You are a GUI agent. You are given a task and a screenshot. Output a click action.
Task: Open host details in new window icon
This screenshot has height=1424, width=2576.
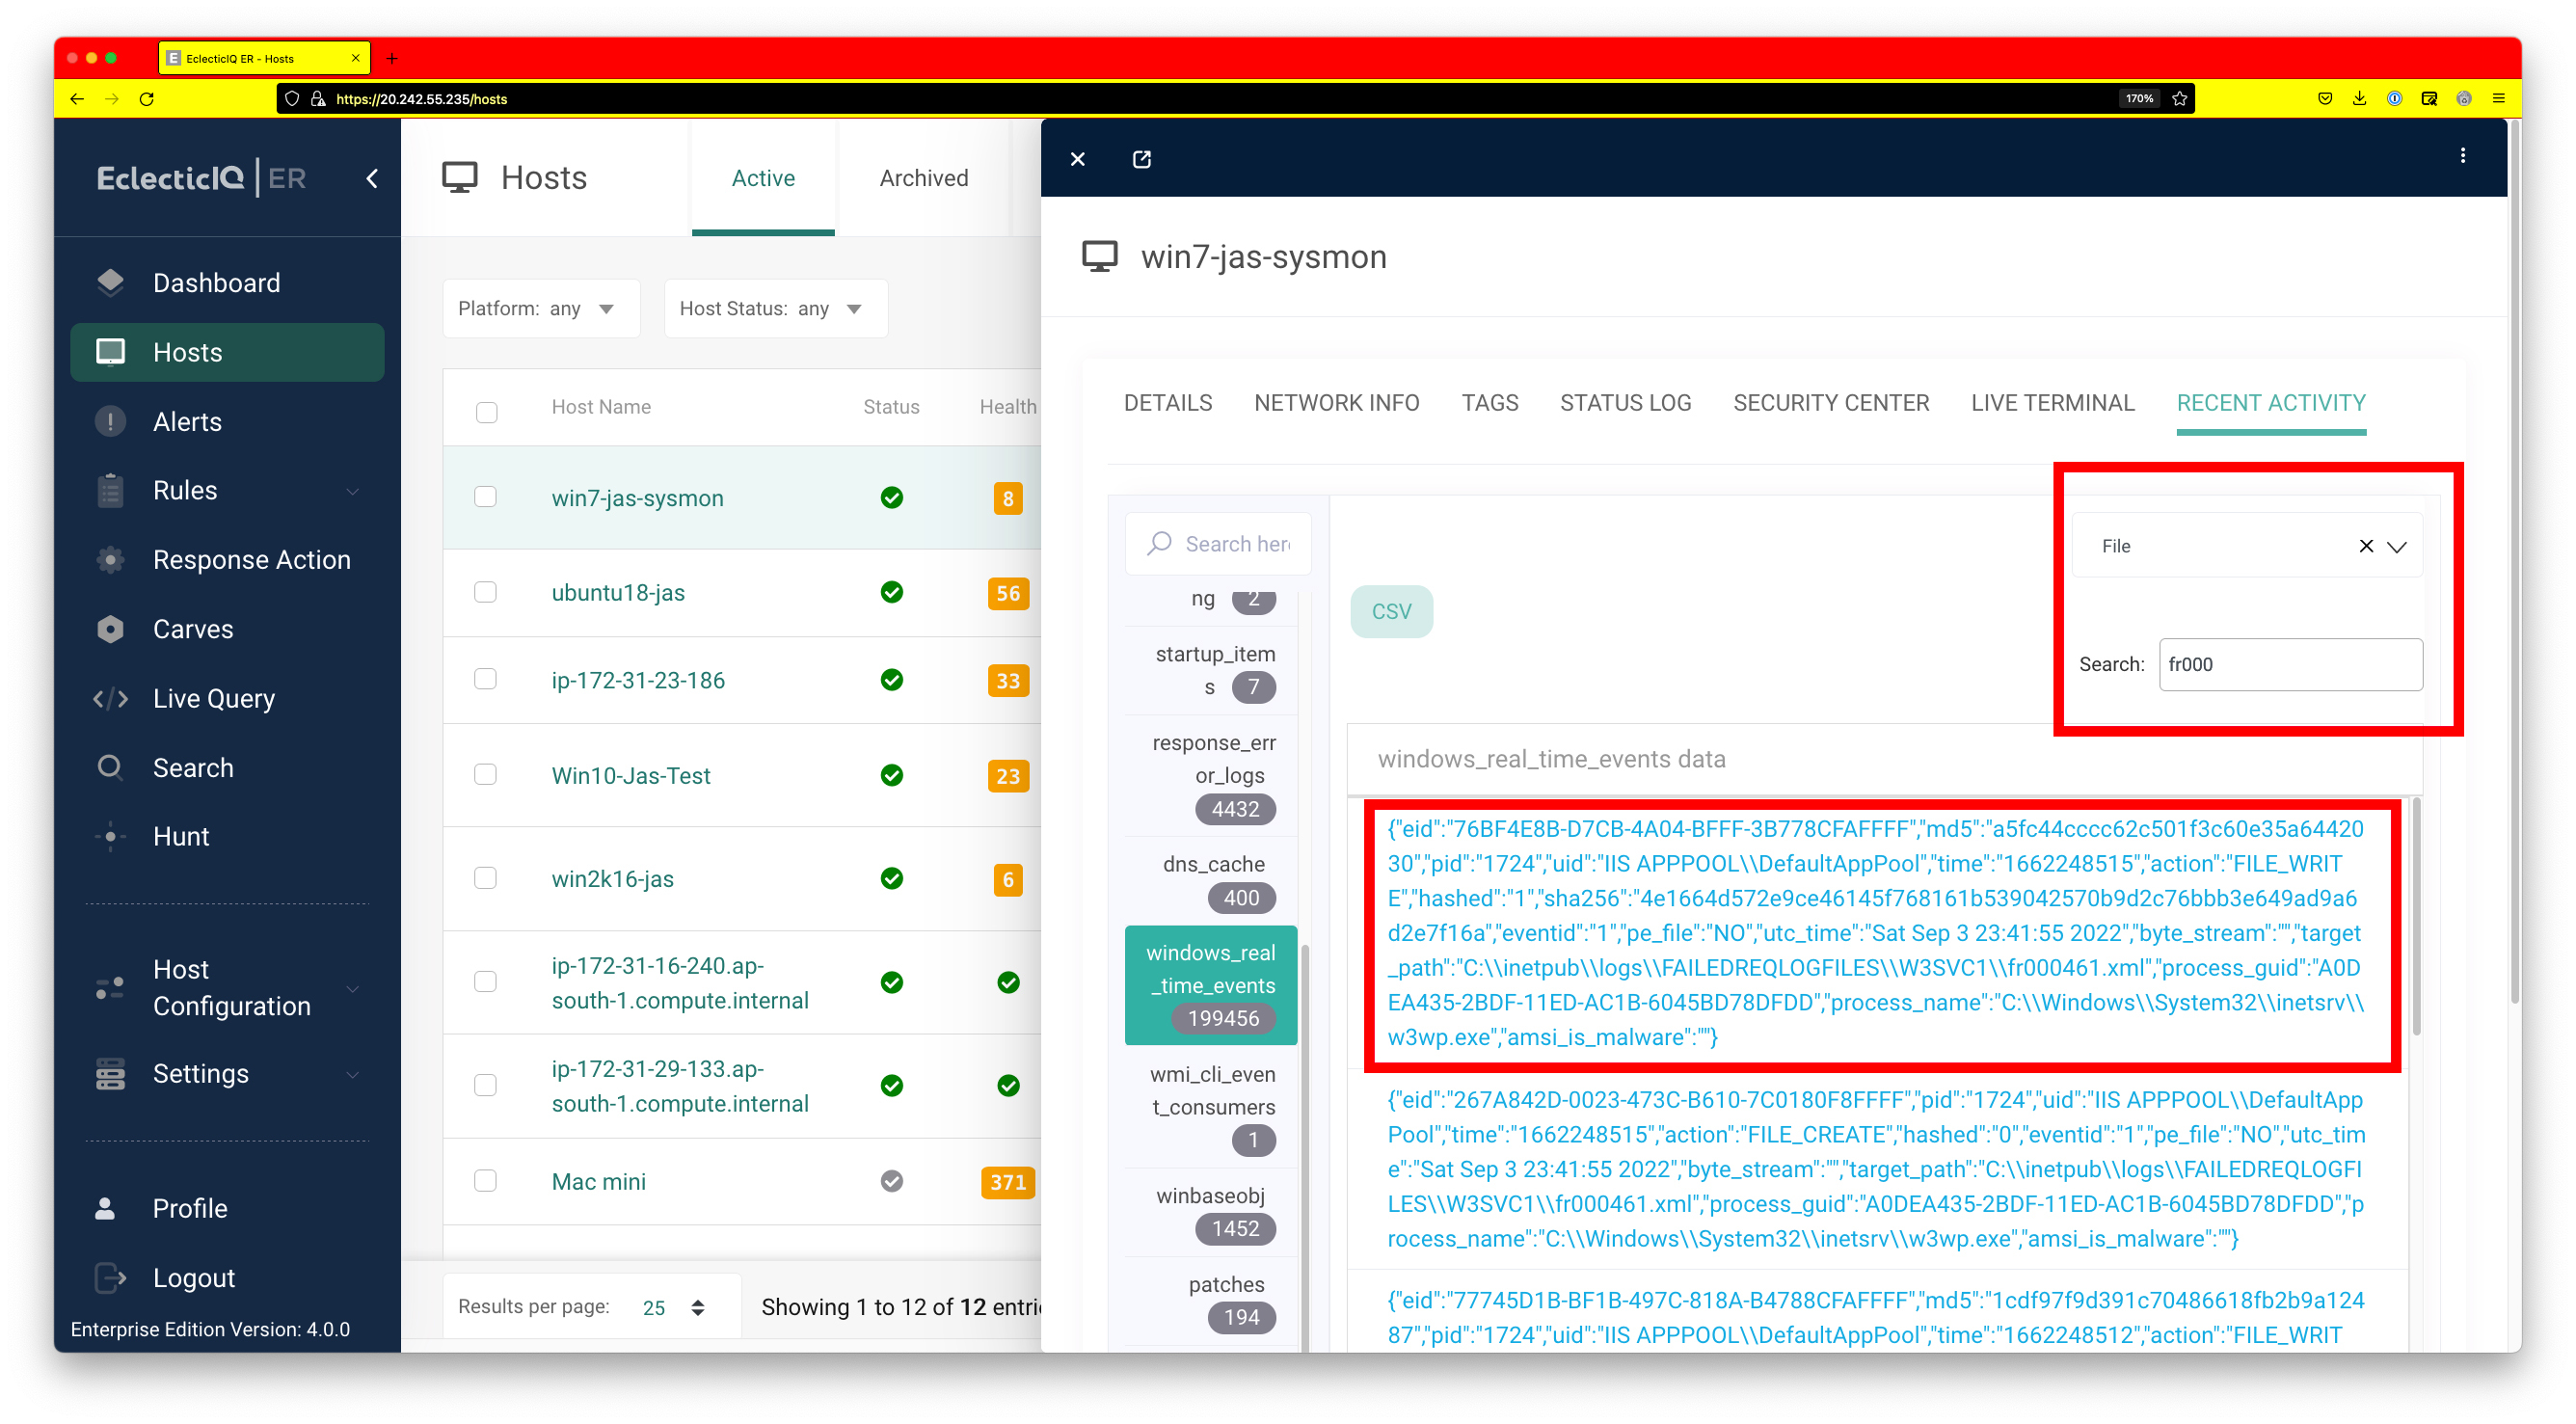[1141, 159]
